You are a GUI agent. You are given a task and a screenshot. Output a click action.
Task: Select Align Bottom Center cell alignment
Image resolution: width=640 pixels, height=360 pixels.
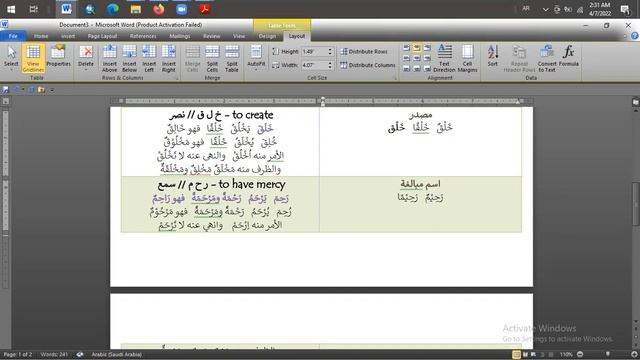pos(417,69)
